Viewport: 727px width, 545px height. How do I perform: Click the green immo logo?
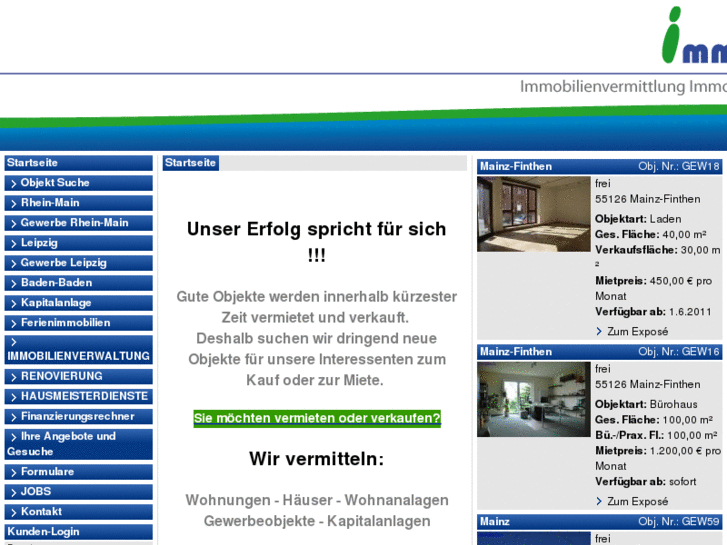click(x=694, y=35)
